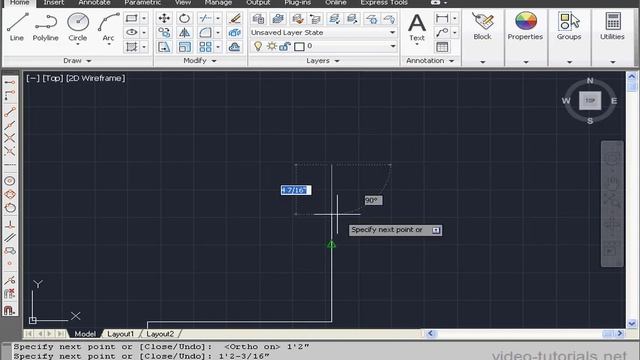Select the Fillet tool

coord(205,32)
